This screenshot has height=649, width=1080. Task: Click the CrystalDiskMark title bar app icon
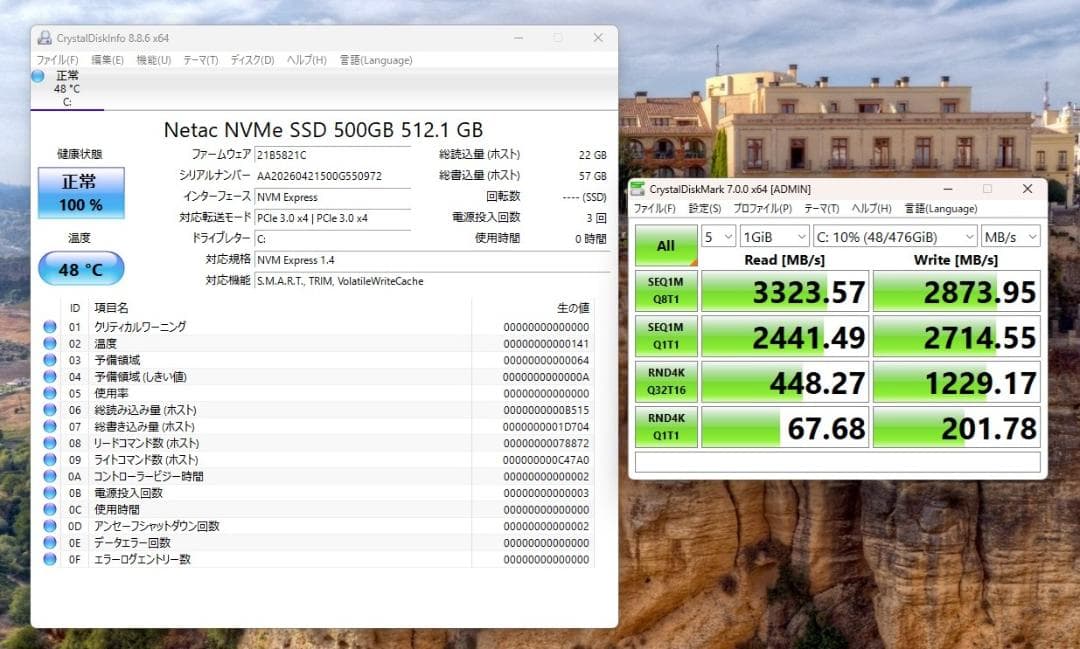638,189
